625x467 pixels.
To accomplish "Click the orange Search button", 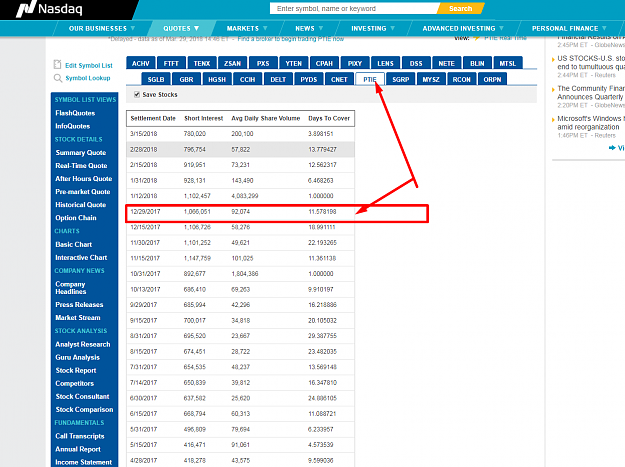I will (x=460, y=8).
